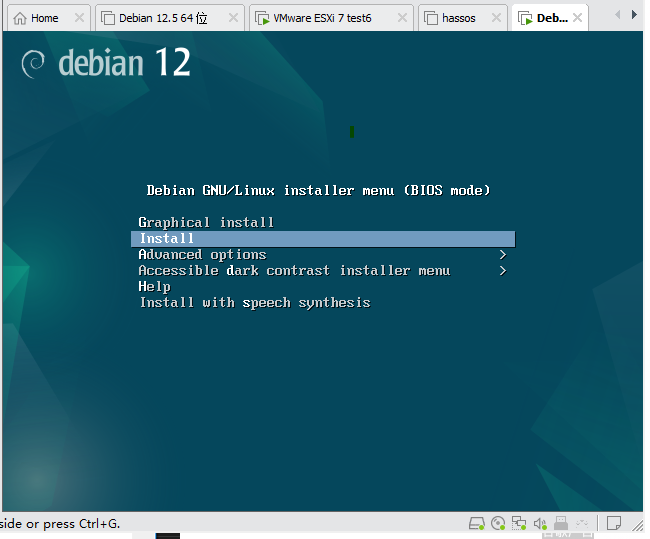Image resolution: width=650 pixels, height=539 pixels.
Task: Close the Debian 12.5 64 tab
Action: 233,18
